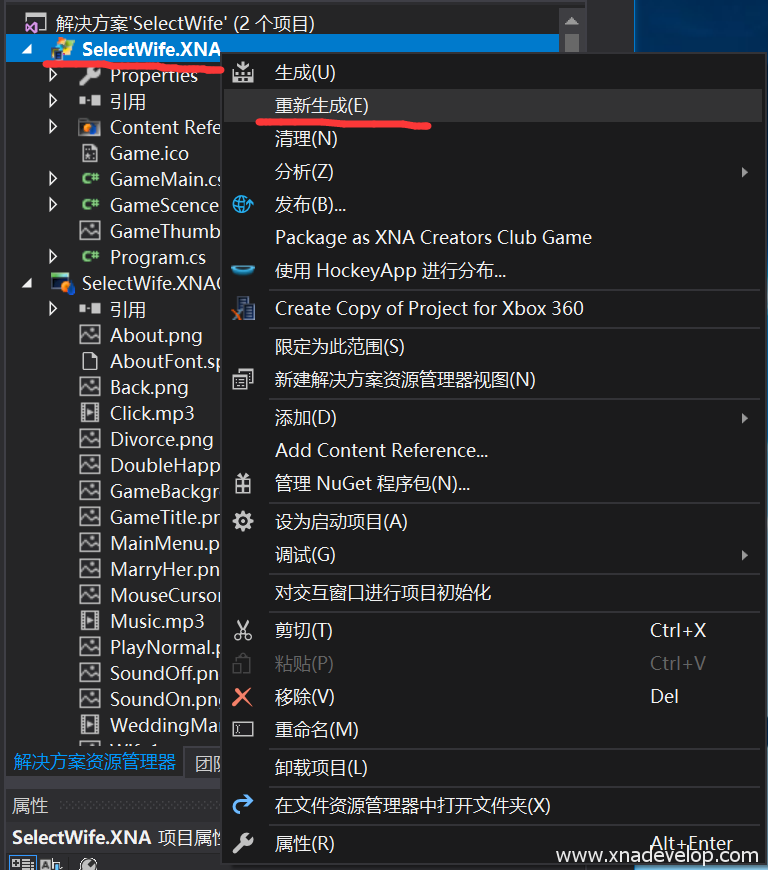Choose 清理(N) in the context menu
Image resolution: width=768 pixels, height=870 pixels.
point(306,139)
